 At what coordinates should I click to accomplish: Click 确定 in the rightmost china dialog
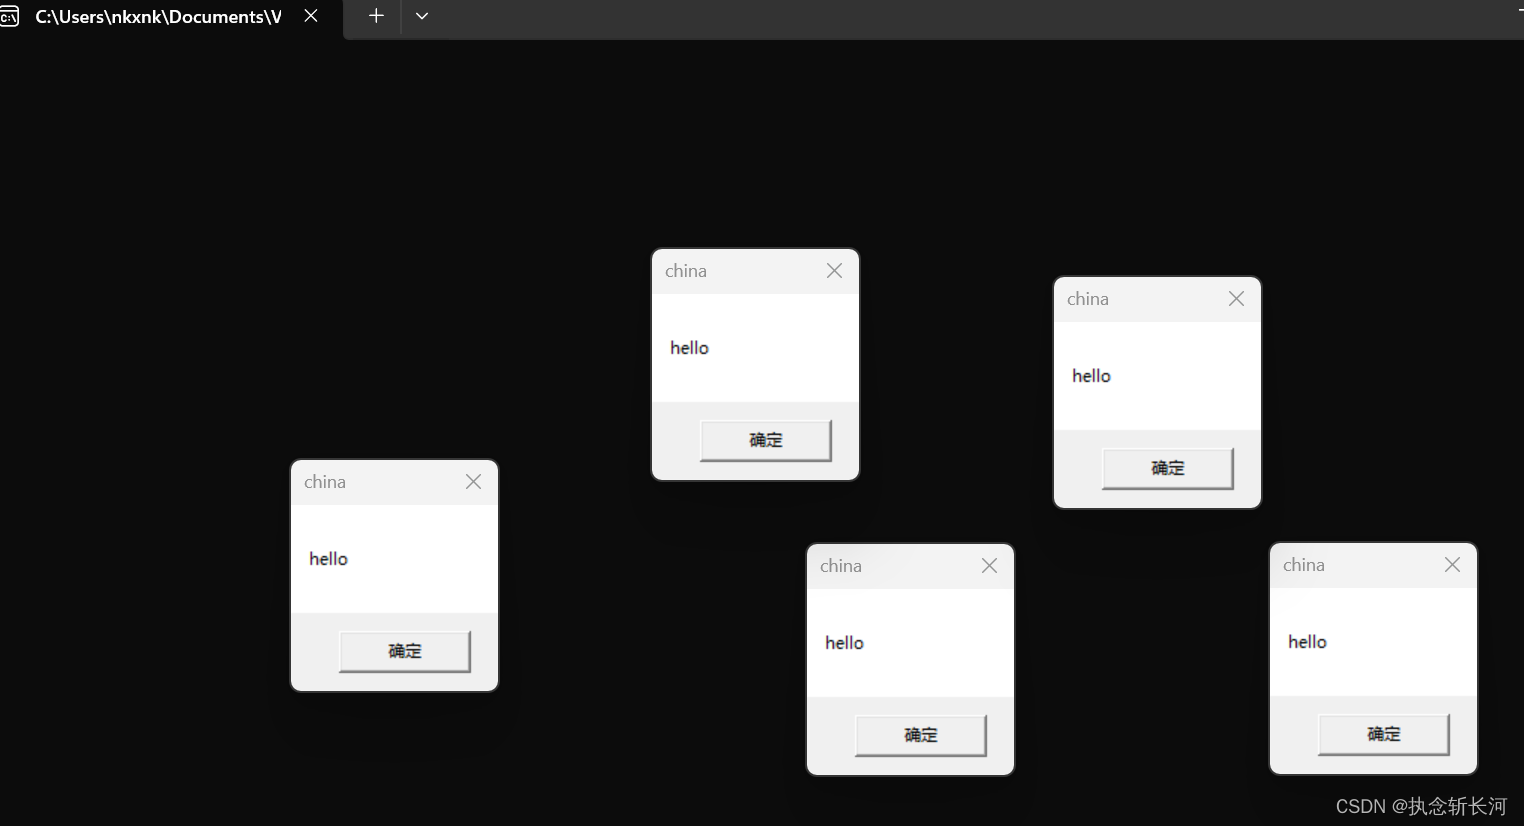click(x=1384, y=734)
